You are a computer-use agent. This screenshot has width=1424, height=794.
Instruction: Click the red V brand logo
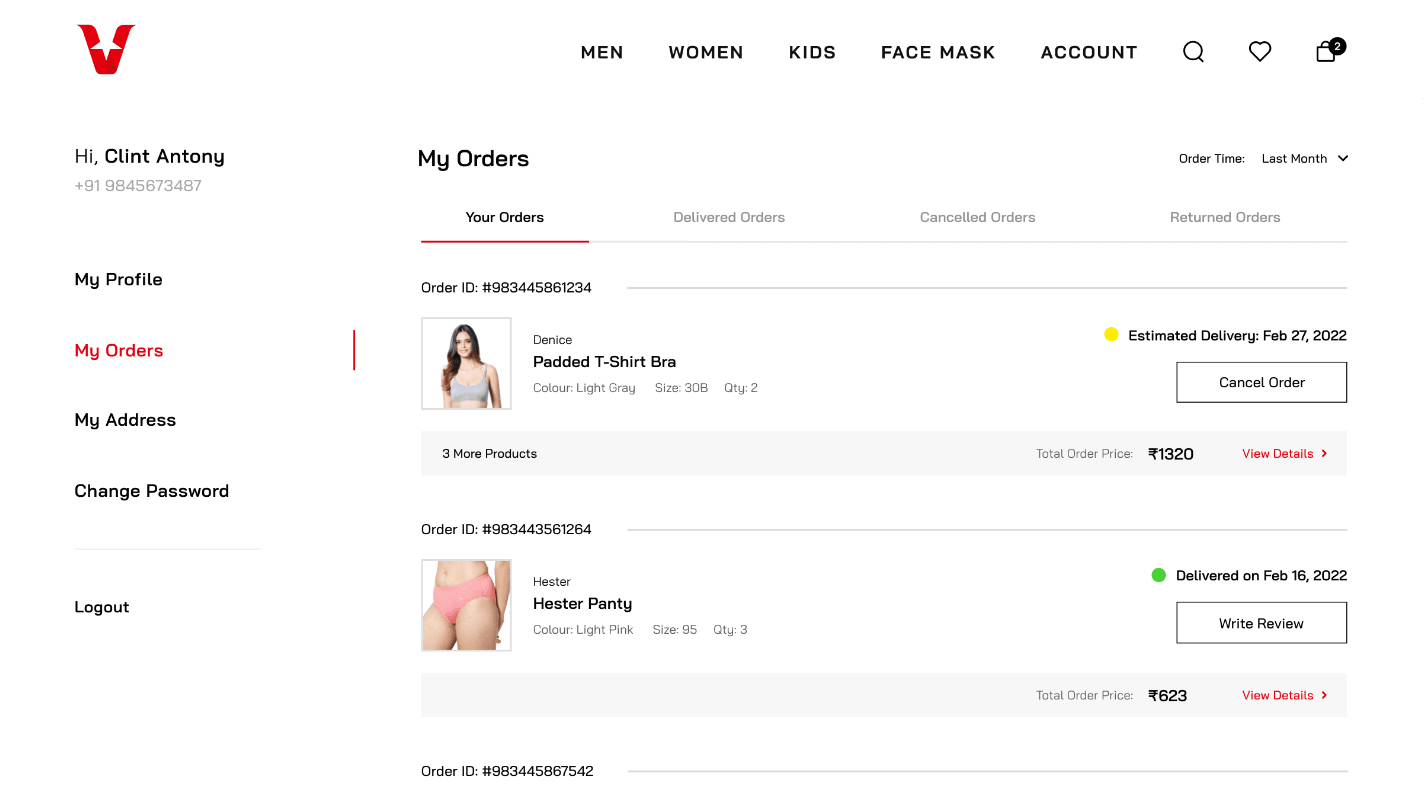[106, 50]
